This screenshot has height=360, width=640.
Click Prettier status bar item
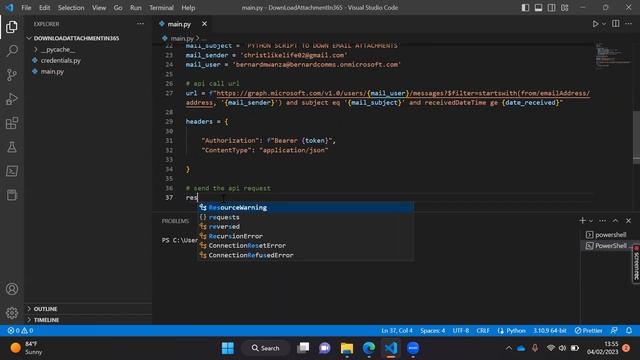coord(588,331)
